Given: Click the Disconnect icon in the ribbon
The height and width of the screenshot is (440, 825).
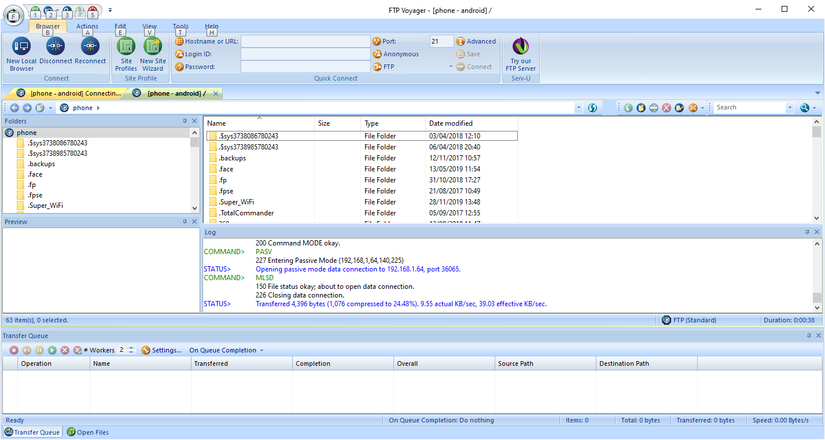Looking at the screenshot, I should pyautogui.click(x=55, y=47).
